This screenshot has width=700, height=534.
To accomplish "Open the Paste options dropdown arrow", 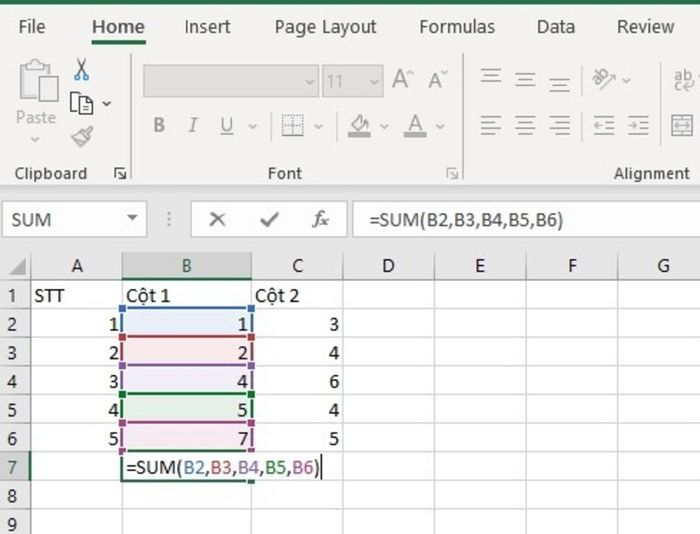I will pyautogui.click(x=35, y=140).
